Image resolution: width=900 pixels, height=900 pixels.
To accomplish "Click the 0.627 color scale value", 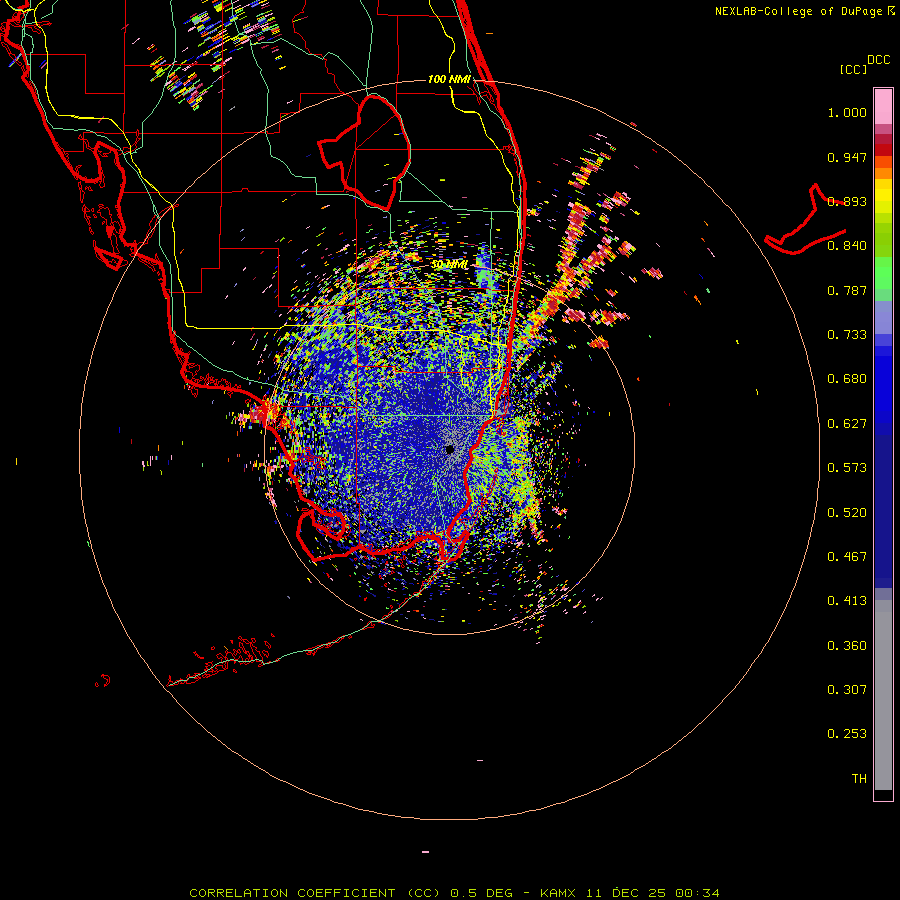I will click(x=847, y=424).
